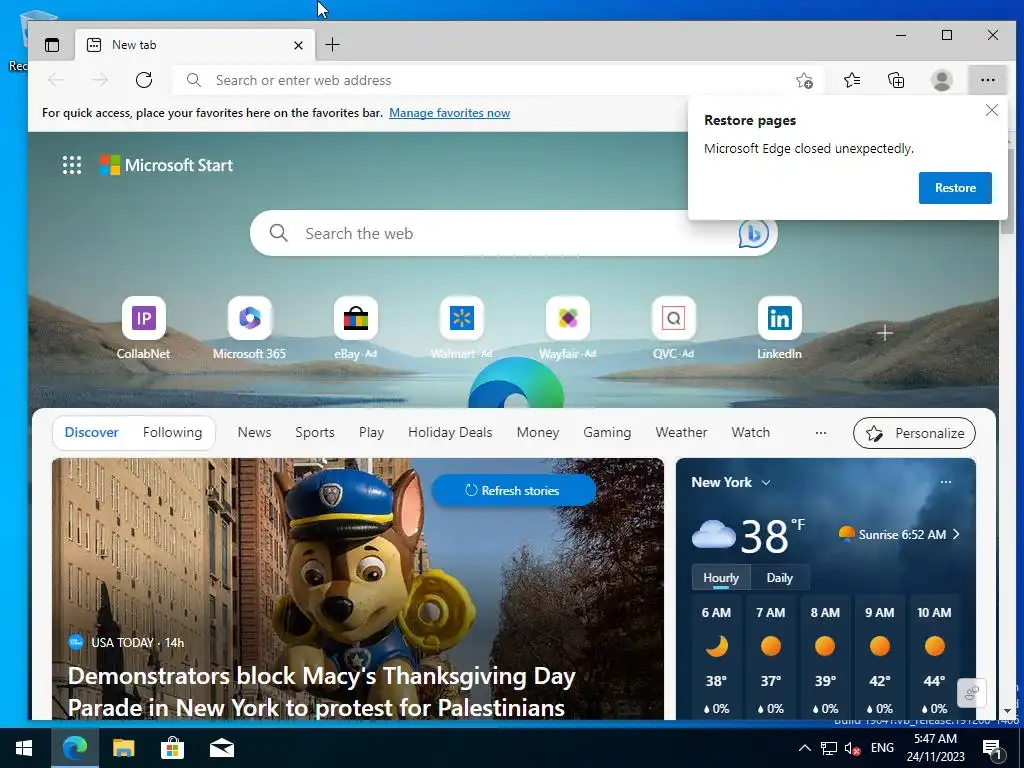Open the notifications action center

pos(993,749)
